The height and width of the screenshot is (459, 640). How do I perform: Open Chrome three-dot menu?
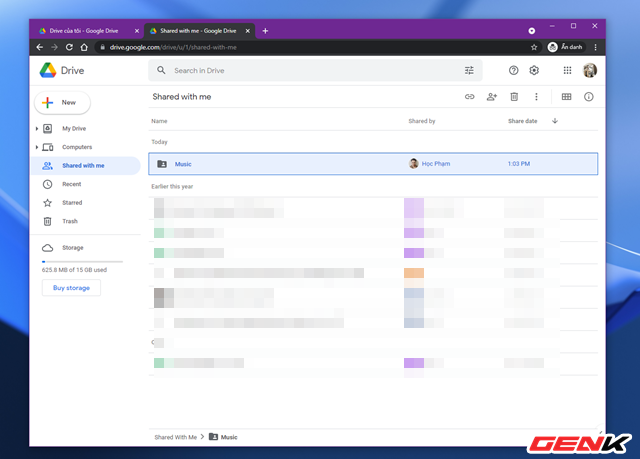click(596, 47)
